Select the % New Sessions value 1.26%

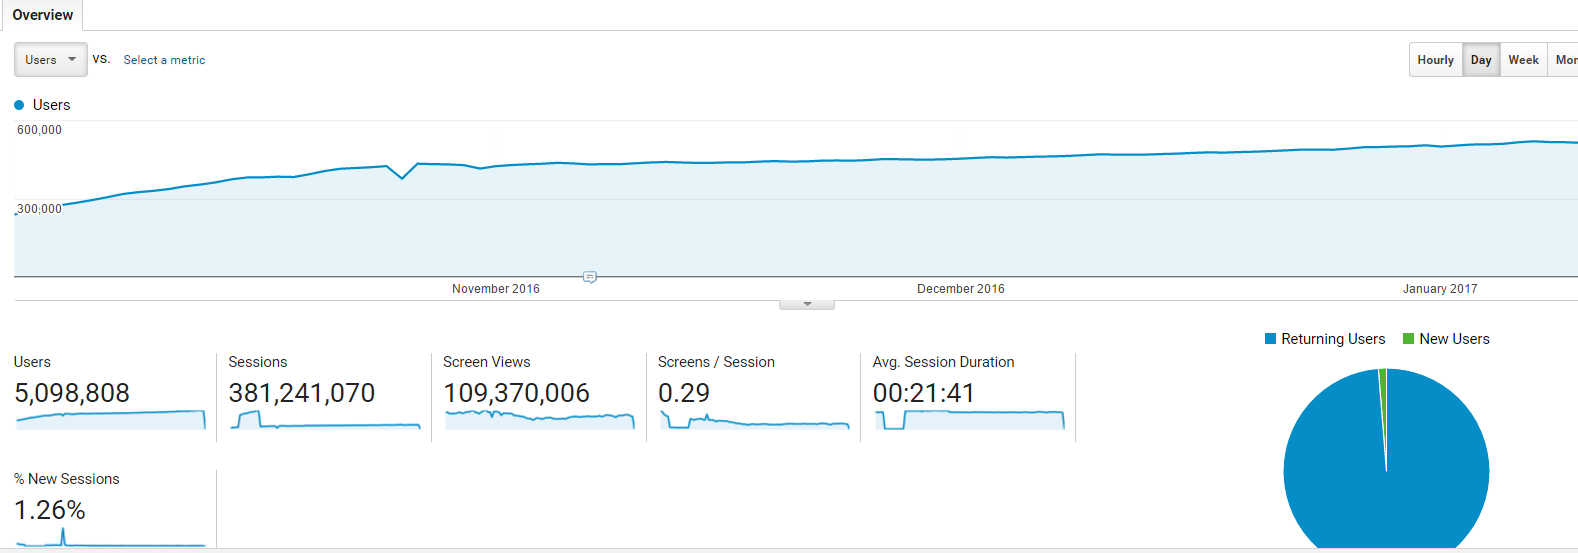[x=50, y=510]
